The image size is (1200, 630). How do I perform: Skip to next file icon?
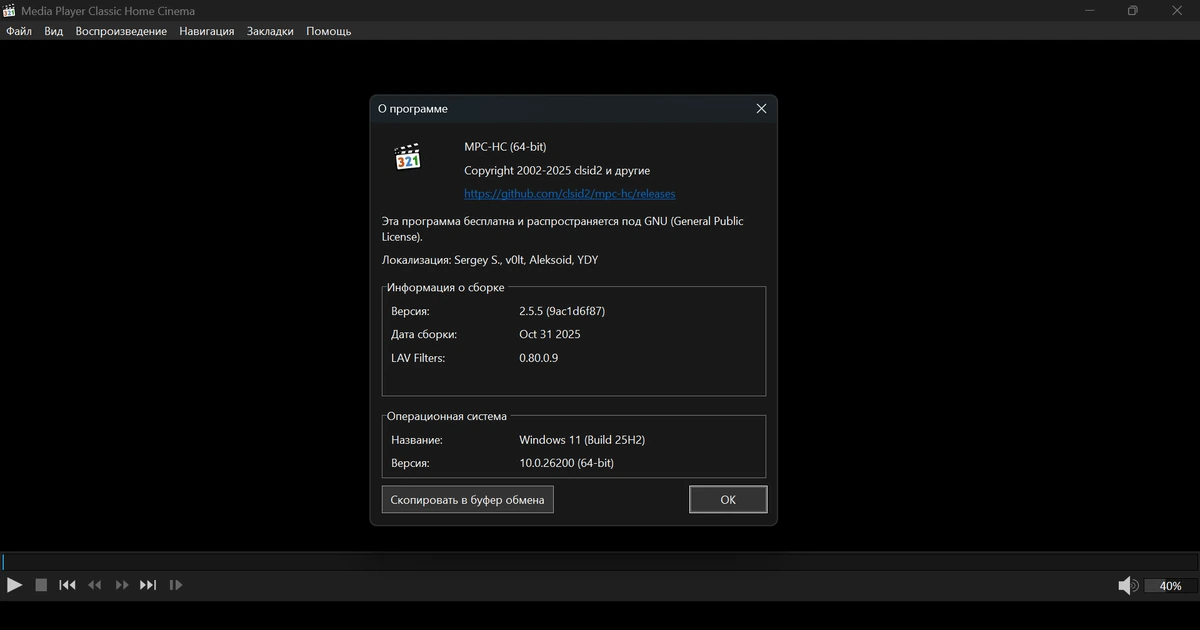pyautogui.click(x=148, y=585)
